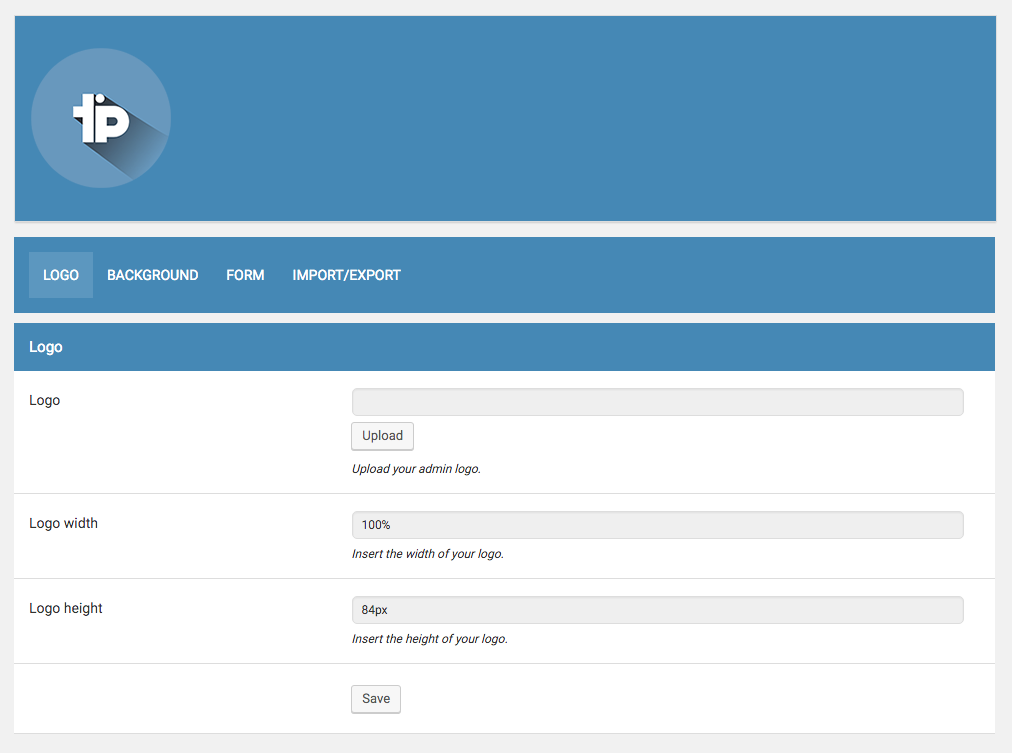Click the Logo width field showing 100%
Screen dimensions: 1012x753
pos(657,525)
